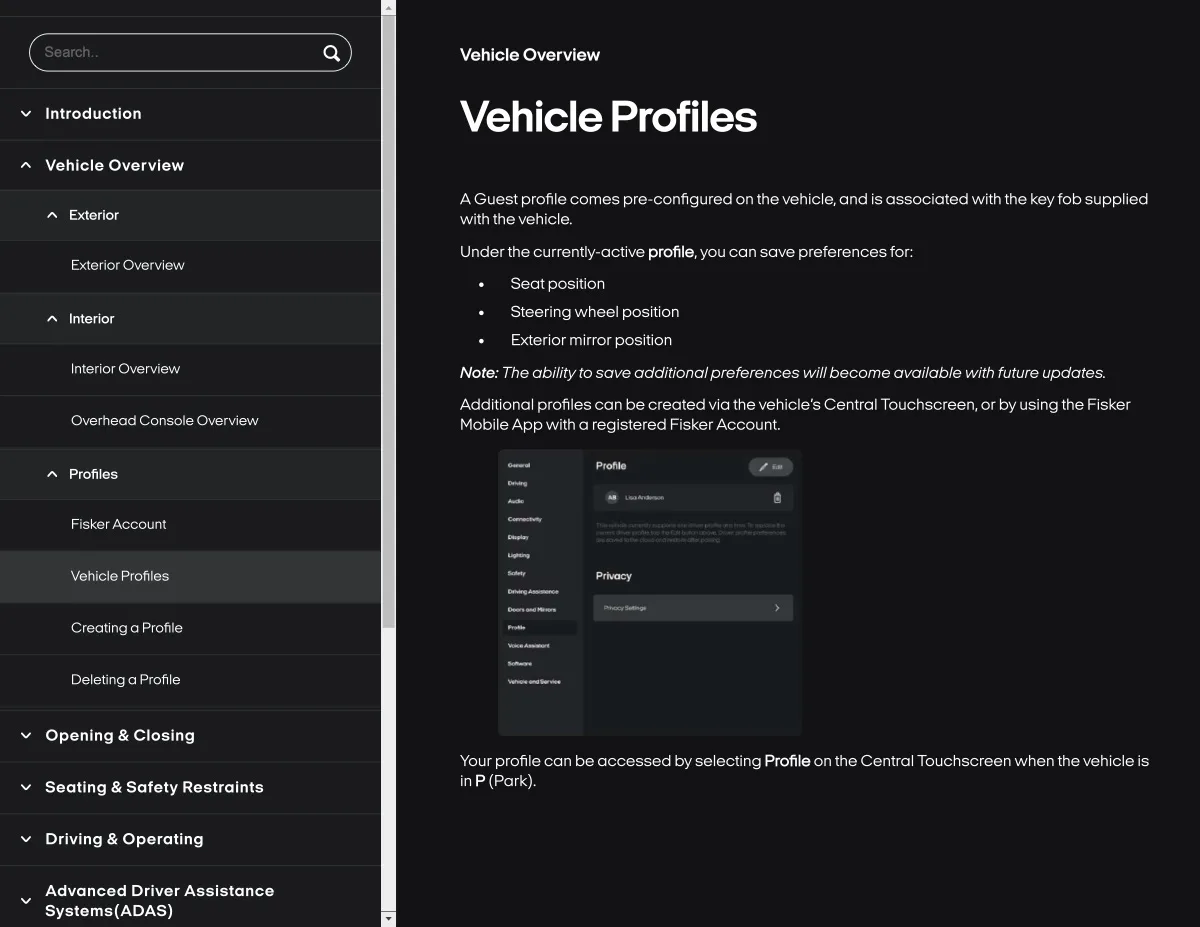Viewport: 1200px width, 927px height.
Task: Expand Advanced Driver Assistance Systems chevron
Action: click(26, 901)
